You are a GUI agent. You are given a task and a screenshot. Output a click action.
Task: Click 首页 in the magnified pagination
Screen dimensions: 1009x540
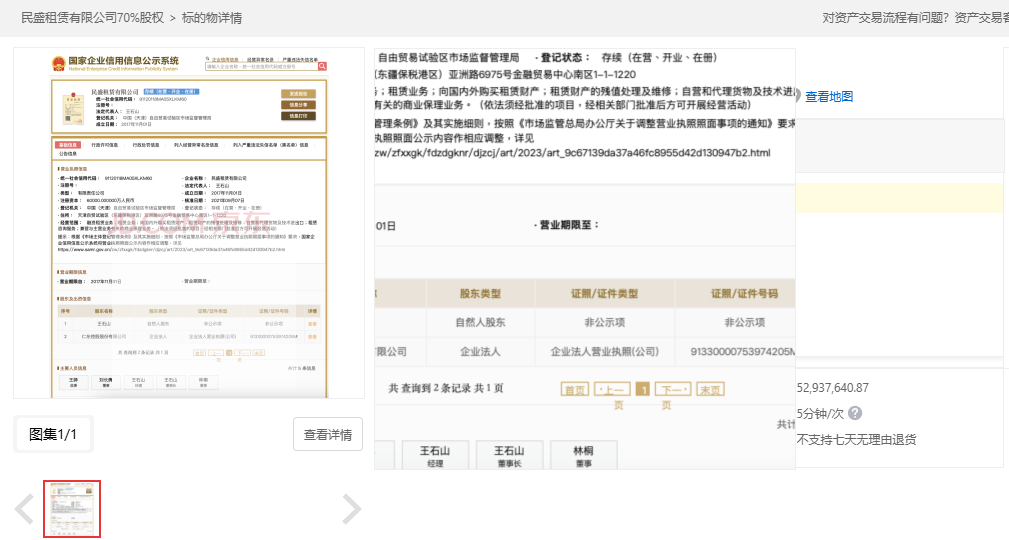click(x=575, y=389)
